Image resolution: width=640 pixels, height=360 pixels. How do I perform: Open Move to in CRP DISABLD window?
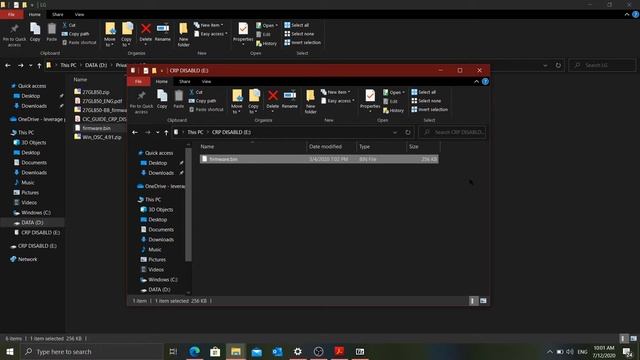237,101
